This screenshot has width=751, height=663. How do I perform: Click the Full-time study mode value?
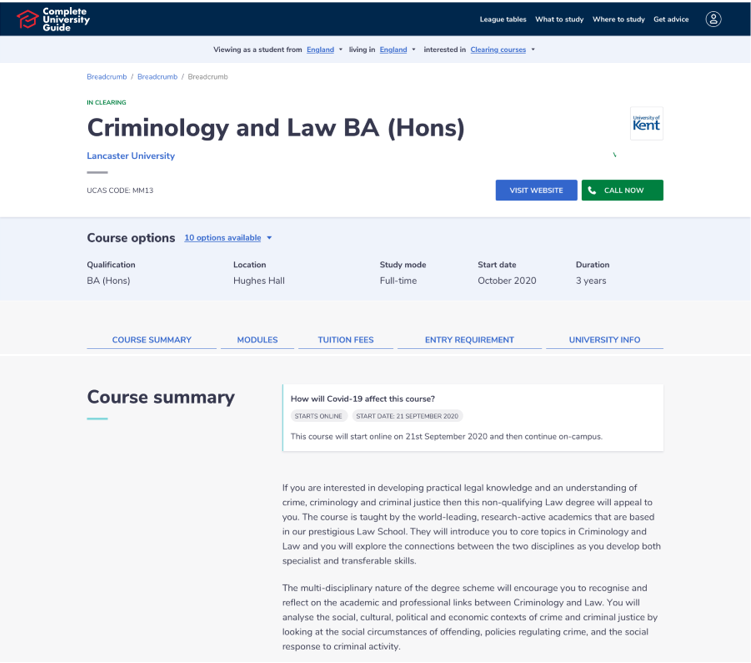(398, 281)
